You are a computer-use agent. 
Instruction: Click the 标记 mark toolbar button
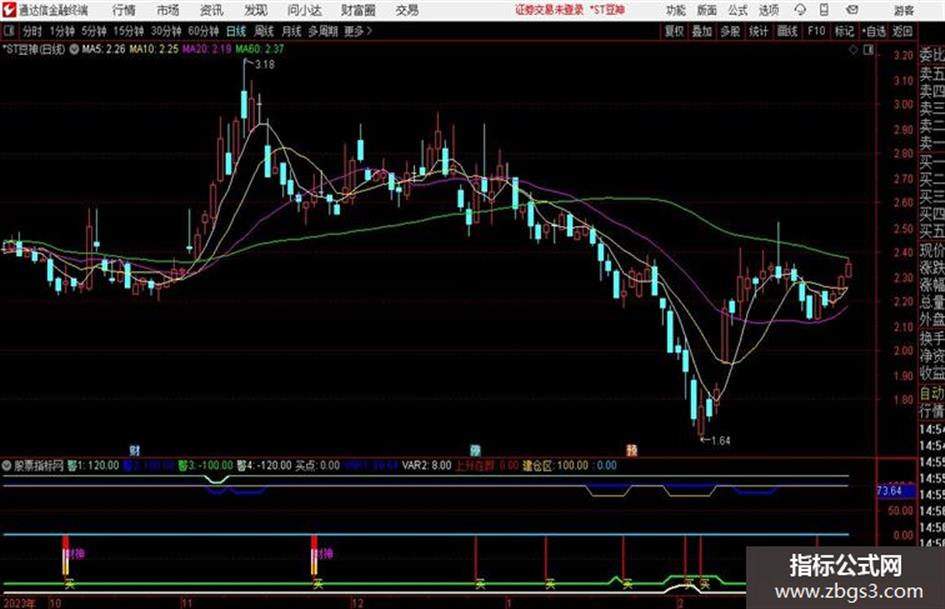[x=844, y=31]
